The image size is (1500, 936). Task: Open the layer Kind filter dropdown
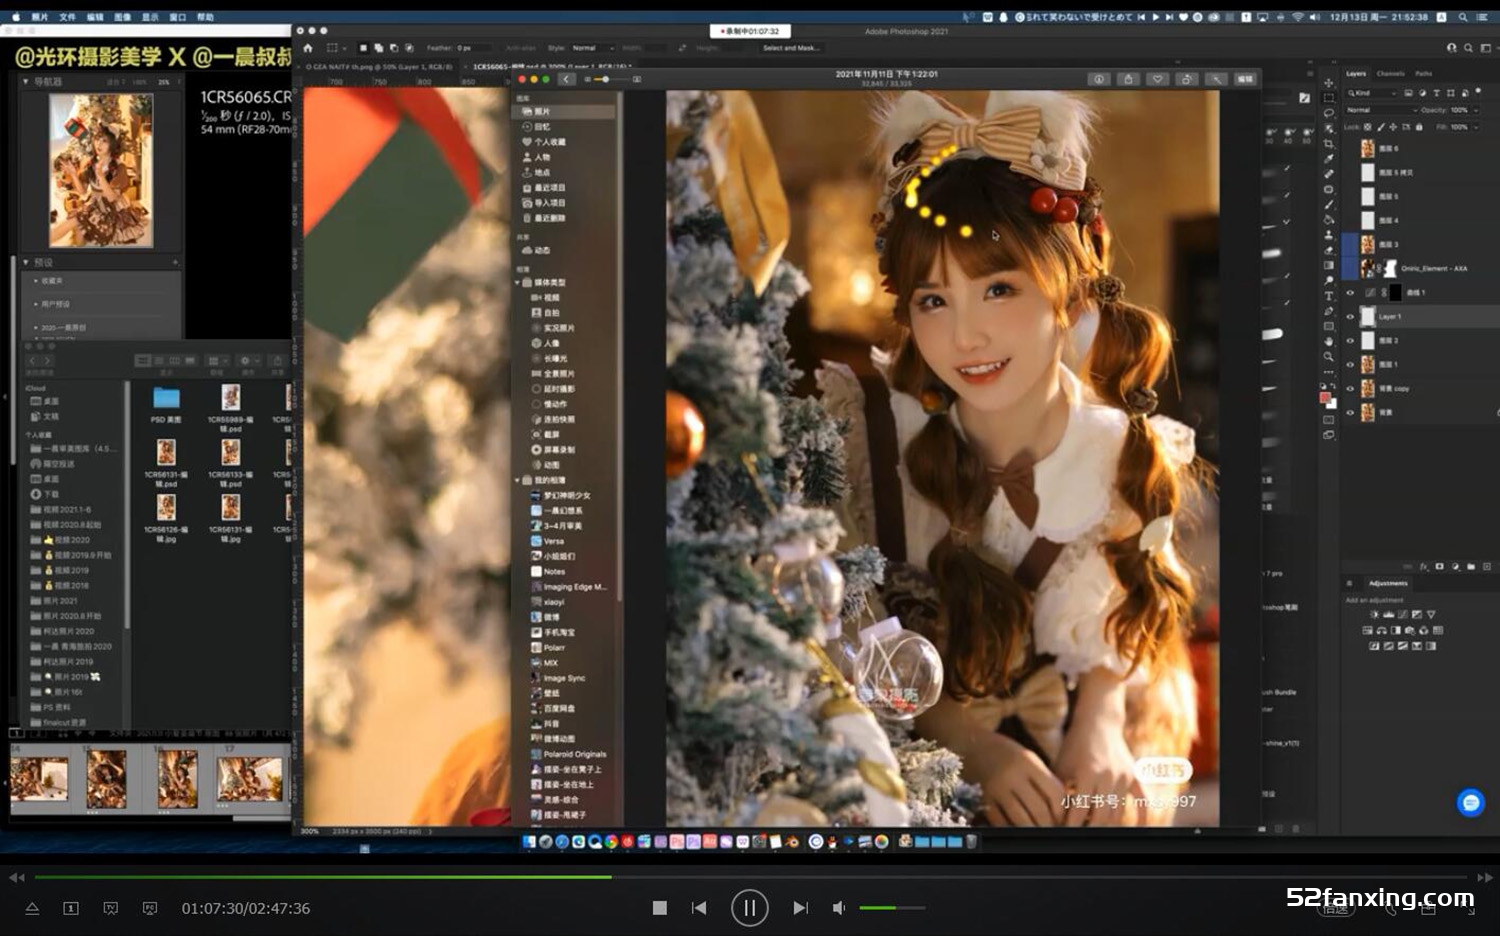pyautogui.click(x=1371, y=93)
